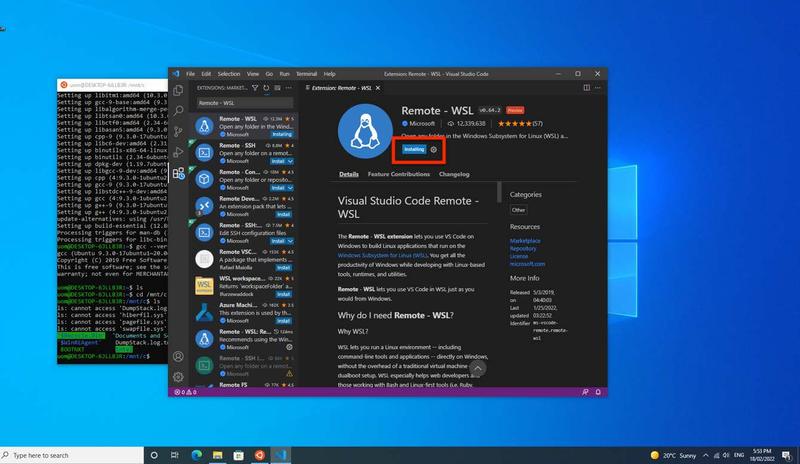The width and height of the screenshot is (800, 464).
Task: Open the Search view in activity bar
Action: click(178, 111)
